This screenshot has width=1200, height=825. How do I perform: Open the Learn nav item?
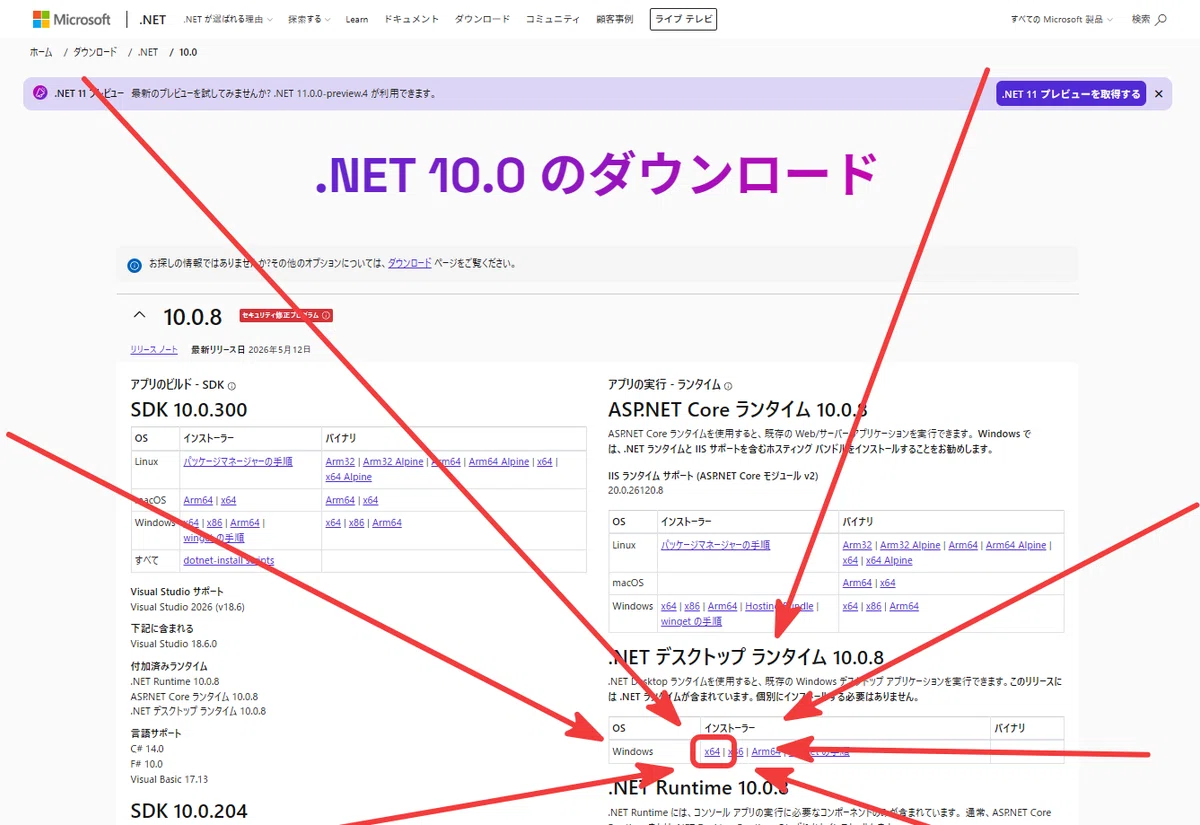[x=356, y=19]
